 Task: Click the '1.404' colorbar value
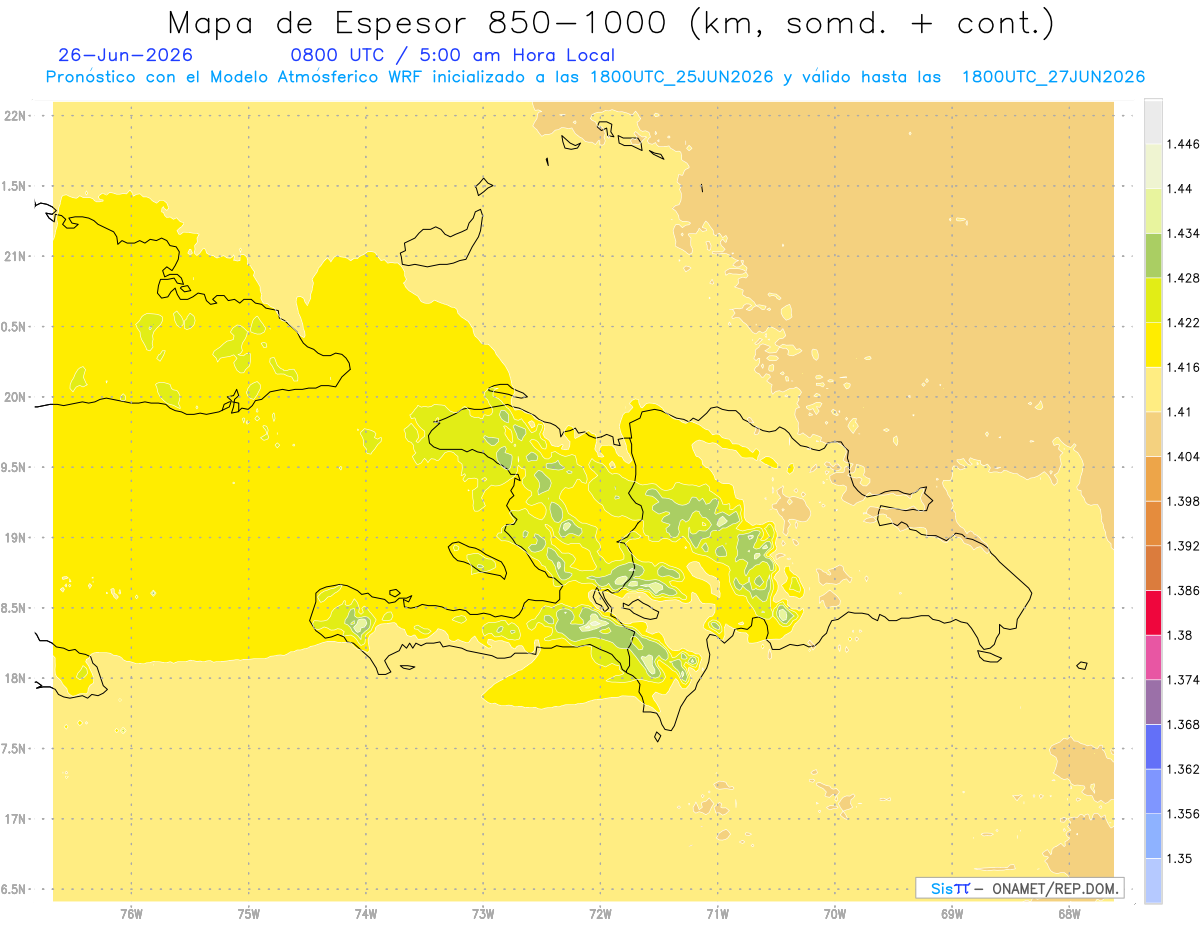pos(1183,457)
